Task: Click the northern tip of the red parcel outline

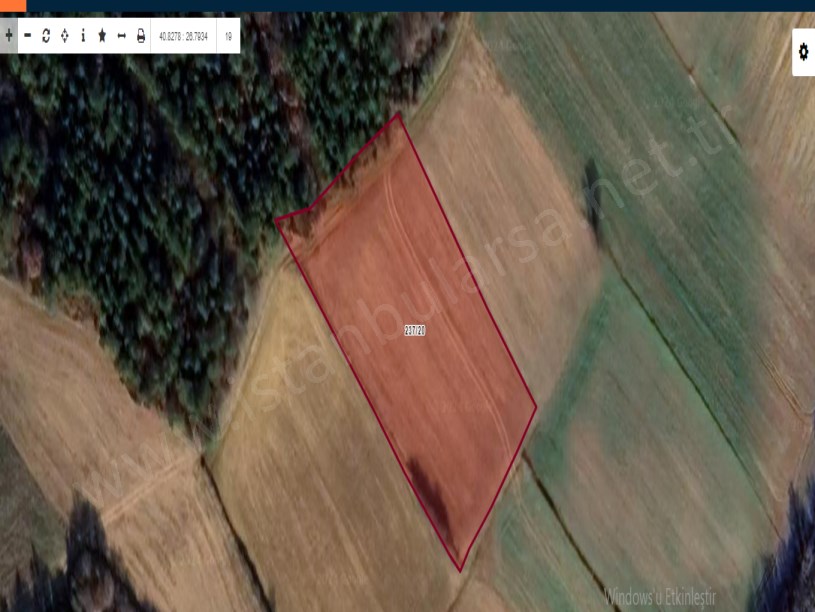Action: pos(400,115)
